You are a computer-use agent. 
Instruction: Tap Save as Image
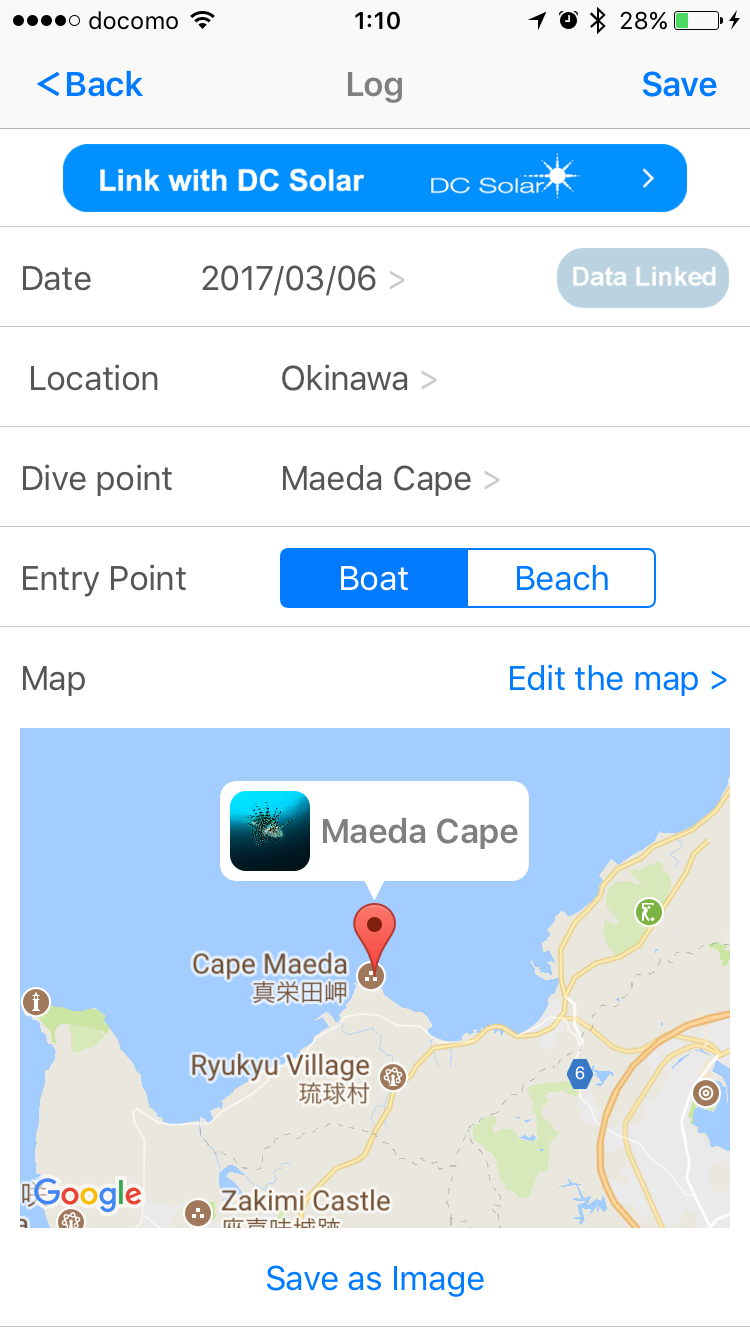click(x=375, y=1279)
